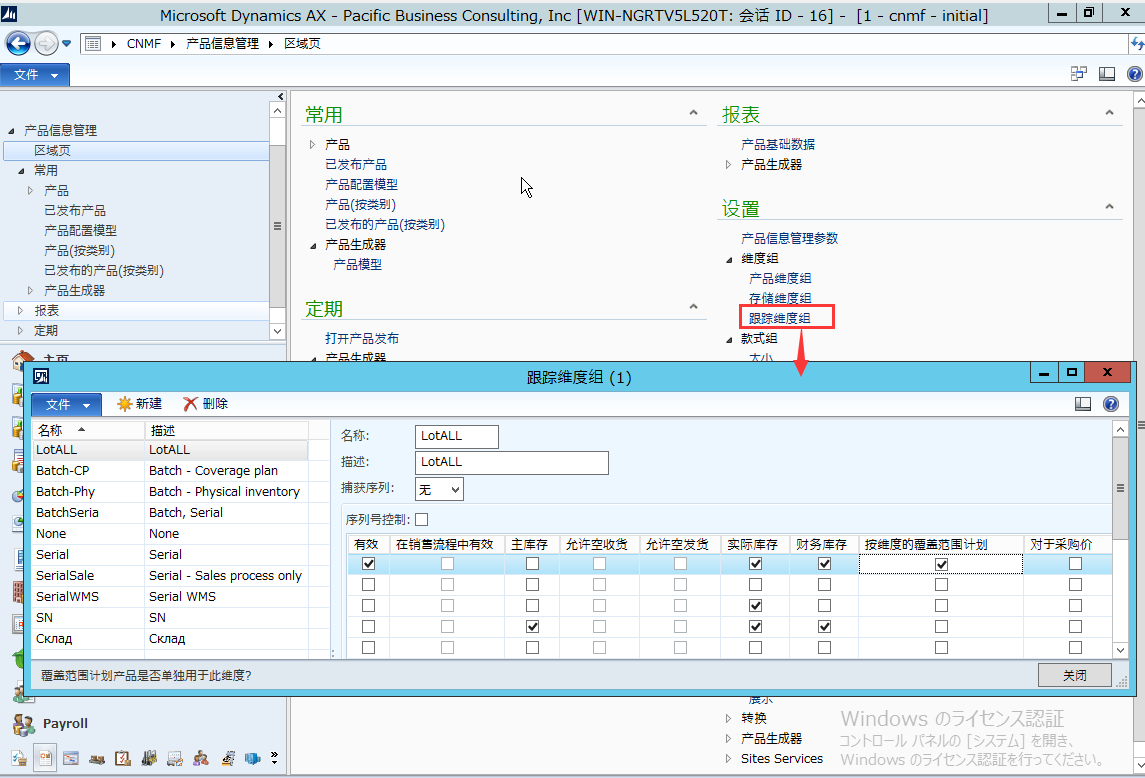Collapse the 设置 section header
1145x778 pixels.
(1109, 207)
